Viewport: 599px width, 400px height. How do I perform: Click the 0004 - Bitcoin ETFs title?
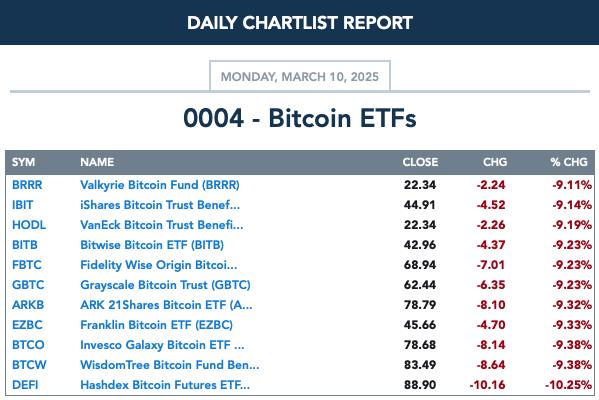coord(300,118)
